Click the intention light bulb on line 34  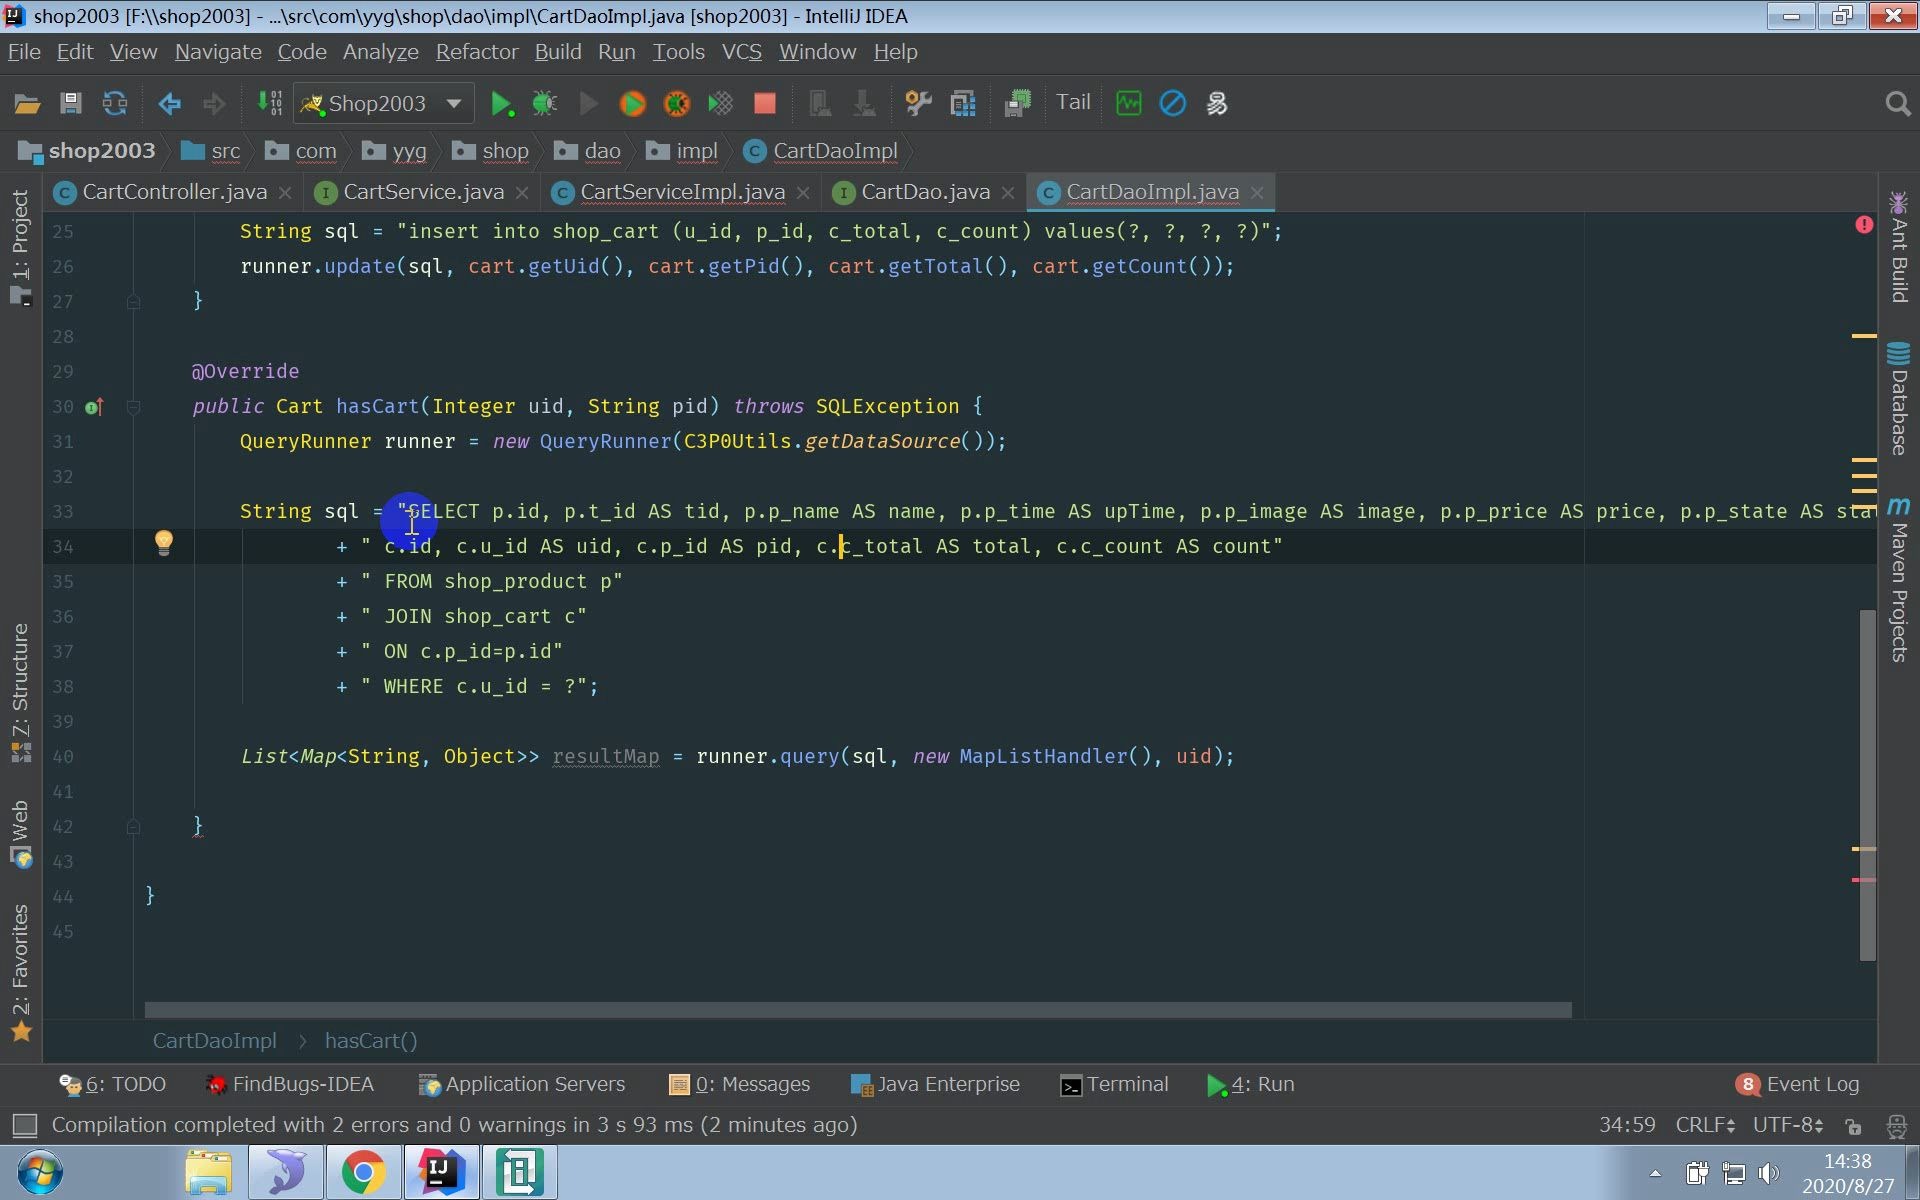tap(164, 542)
